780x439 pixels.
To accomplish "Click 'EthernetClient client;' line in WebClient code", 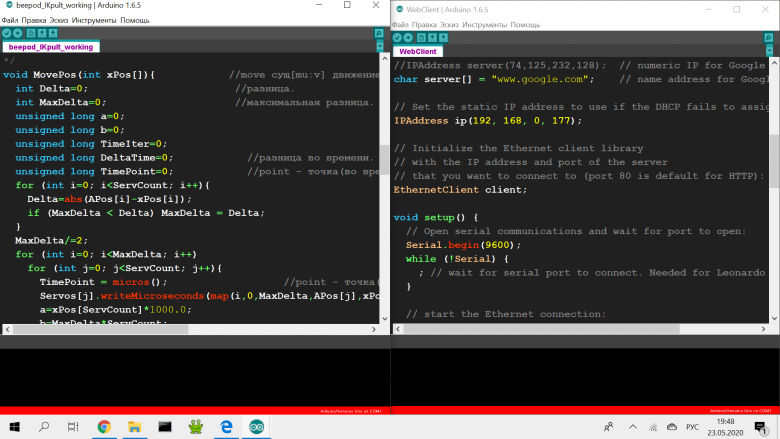I will (x=460, y=190).
